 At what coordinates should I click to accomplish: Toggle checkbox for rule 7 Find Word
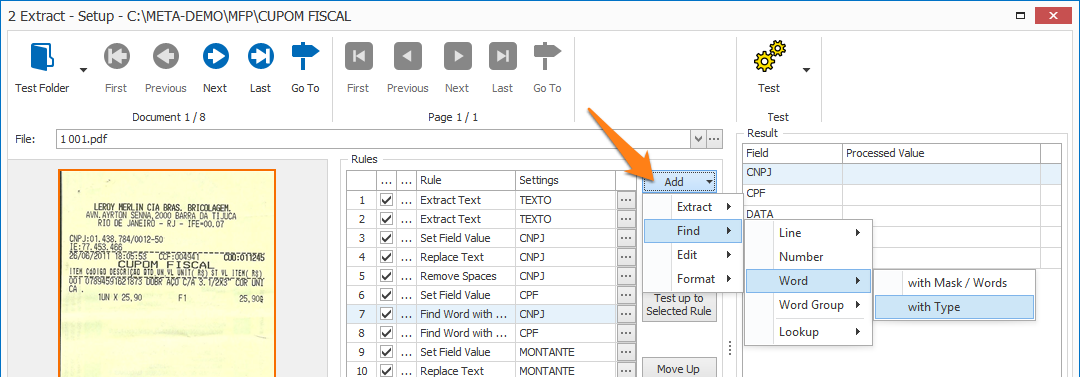click(x=386, y=314)
